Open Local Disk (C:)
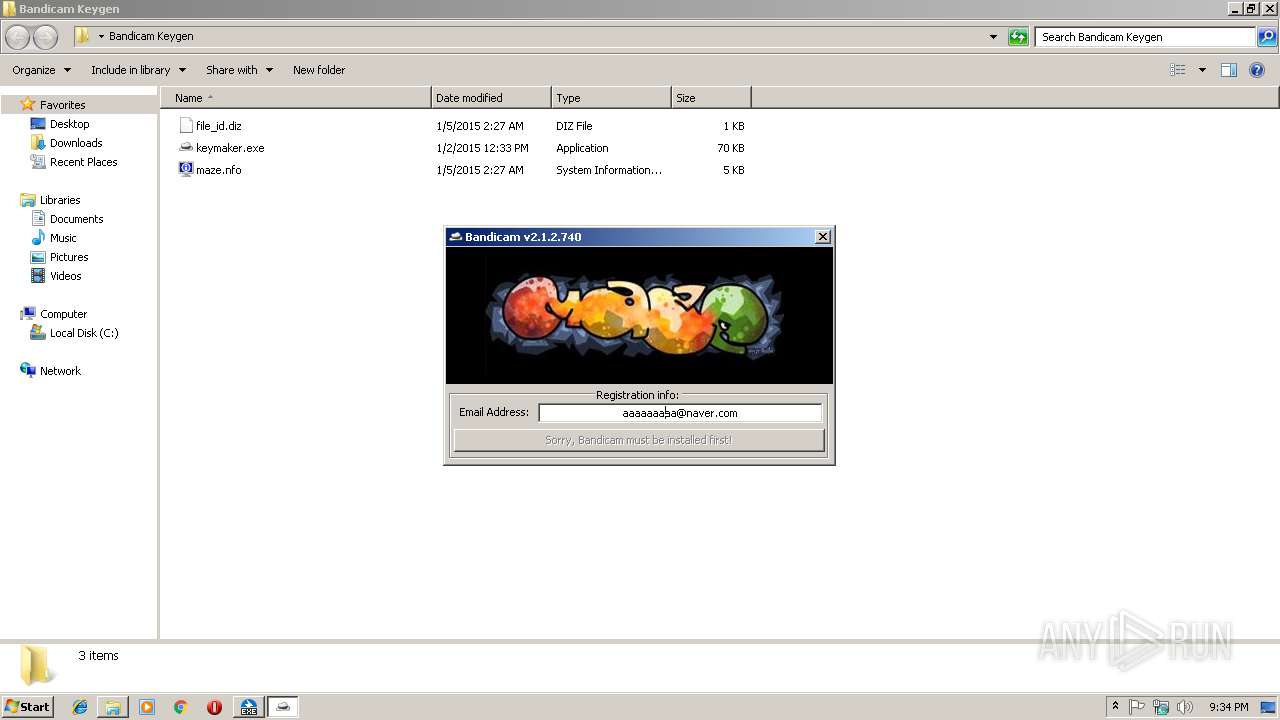This screenshot has height=720, width=1280. (x=84, y=333)
